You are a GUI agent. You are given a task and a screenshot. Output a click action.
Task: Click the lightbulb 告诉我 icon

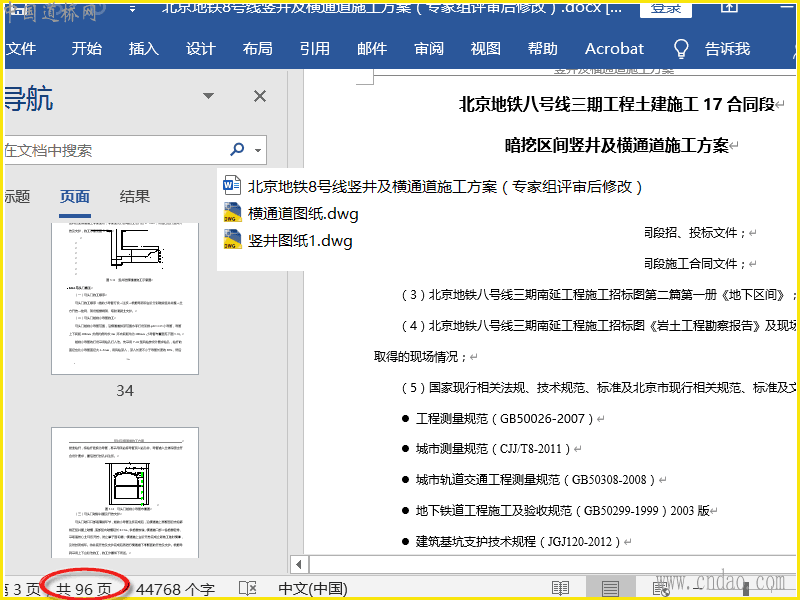point(681,49)
